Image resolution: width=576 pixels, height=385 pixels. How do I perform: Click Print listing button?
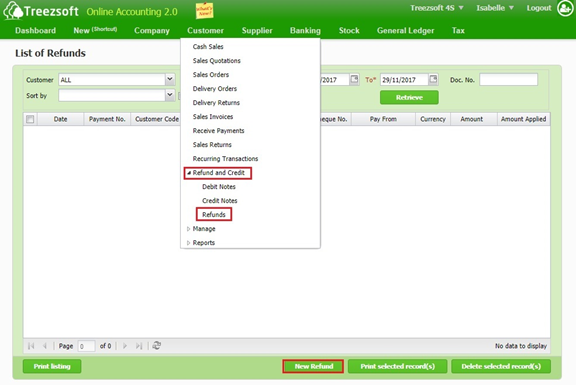(x=52, y=366)
